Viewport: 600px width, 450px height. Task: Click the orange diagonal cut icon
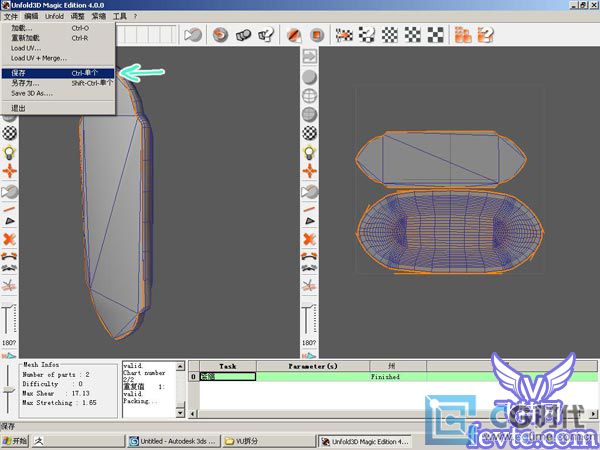294,35
